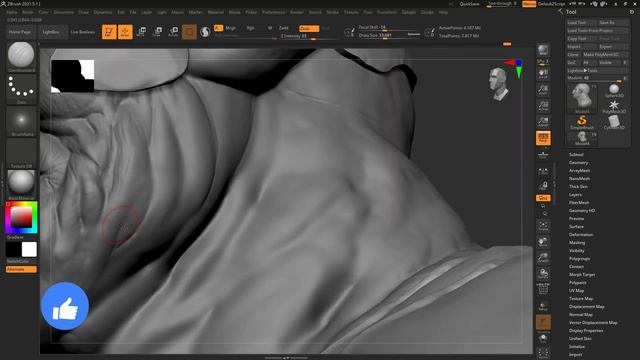Open the Texture Off picker
The image size is (640, 360).
(x=21, y=153)
